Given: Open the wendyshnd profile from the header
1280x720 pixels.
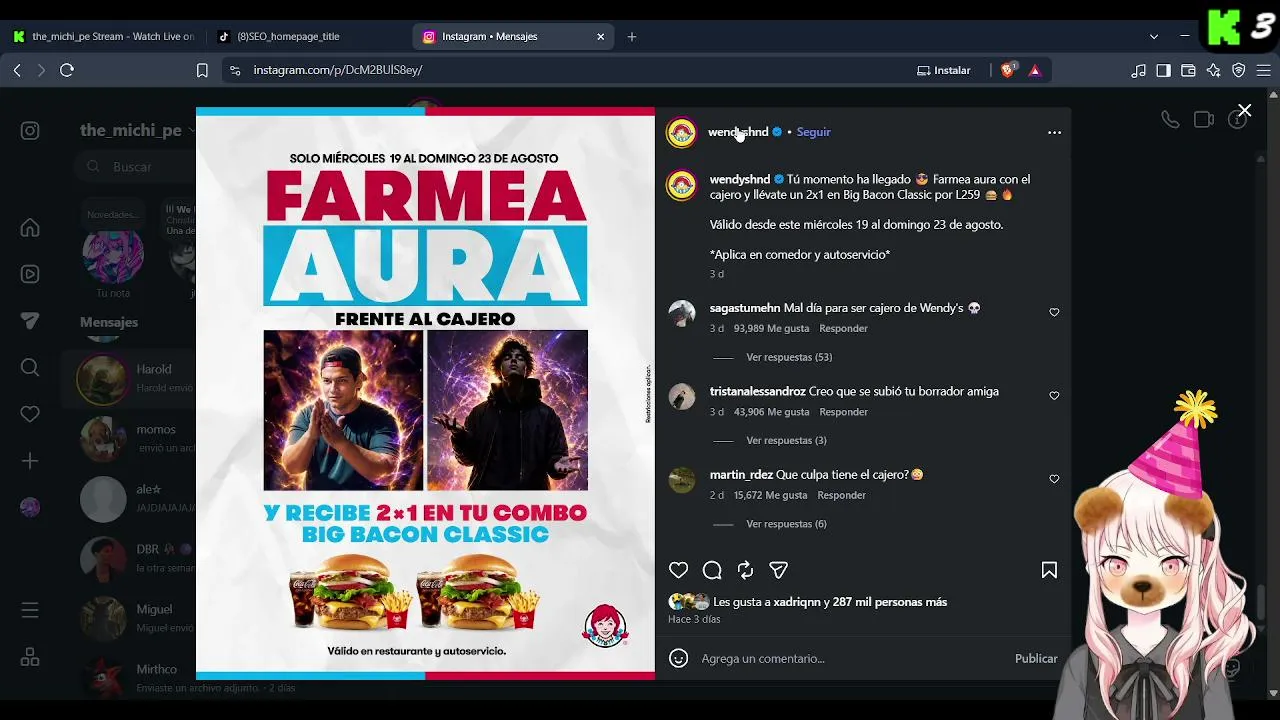Looking at the screenshot, I should pos(738,132).
